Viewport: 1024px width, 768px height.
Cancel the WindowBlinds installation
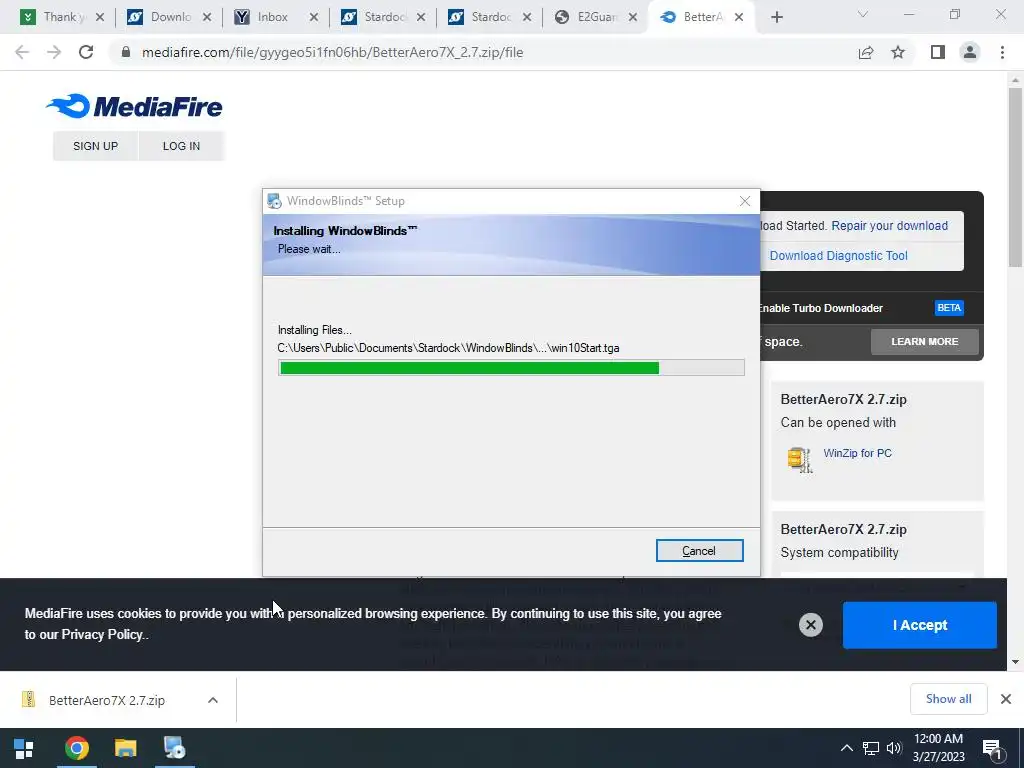699,551
